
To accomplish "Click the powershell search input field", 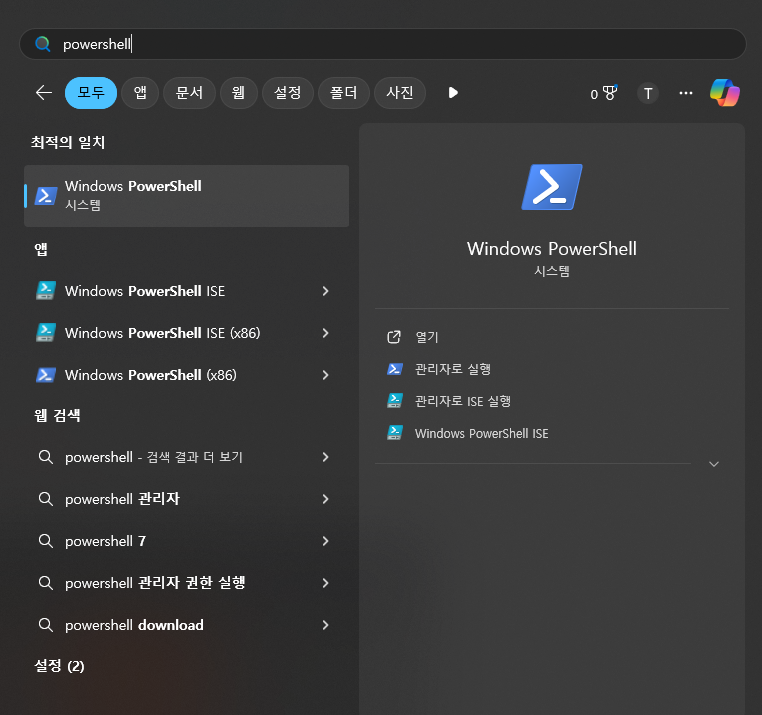I will tap(382, 44).
